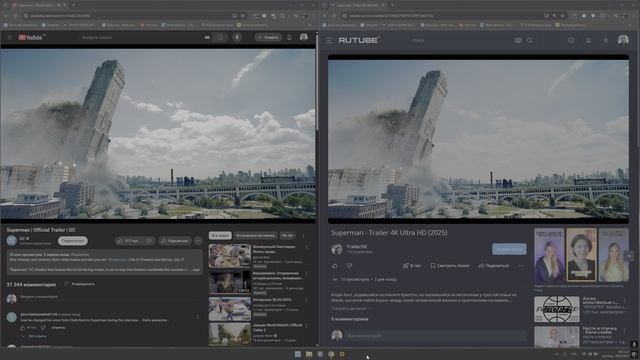Screen dimensions: 640x360
Task: Click the Rutube video player frame
Action: tap(478, 139)
